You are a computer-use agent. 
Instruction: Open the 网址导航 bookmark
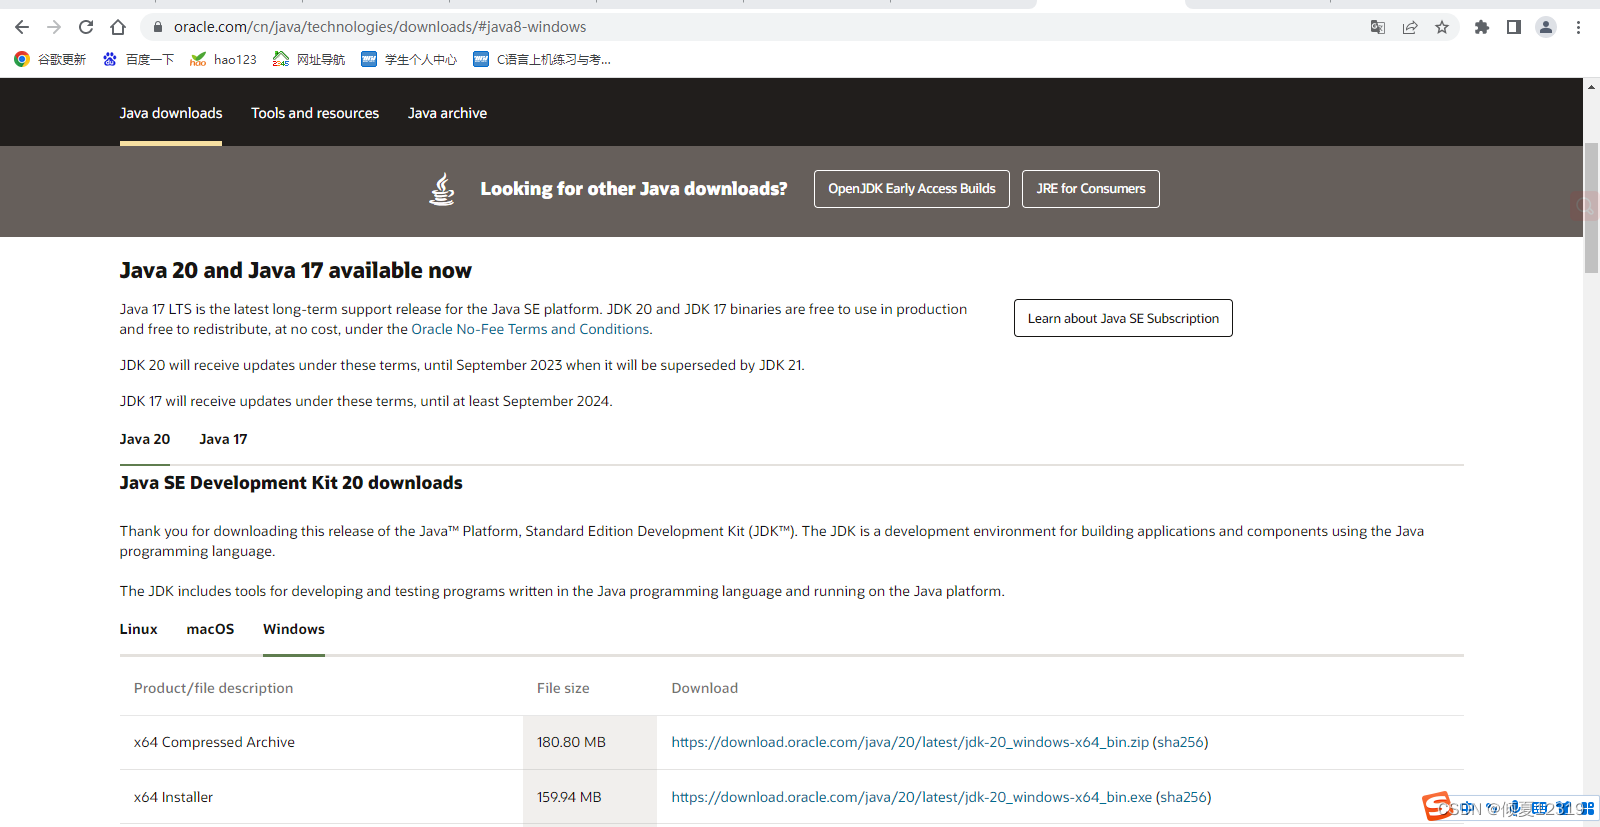coord(309,59)
